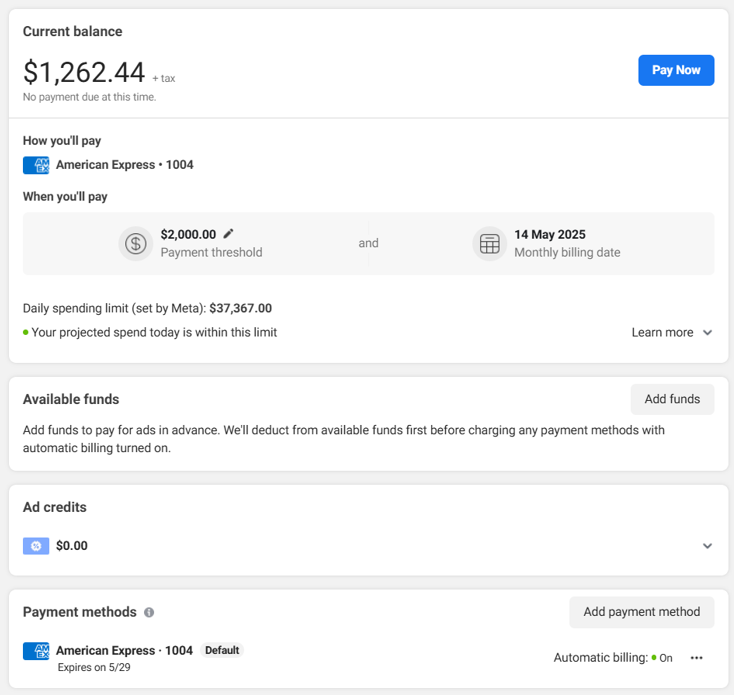Click the info icon next to Payment methods
Image resolution: width=734 pixels, height=695 pixels.
[149, 612]
